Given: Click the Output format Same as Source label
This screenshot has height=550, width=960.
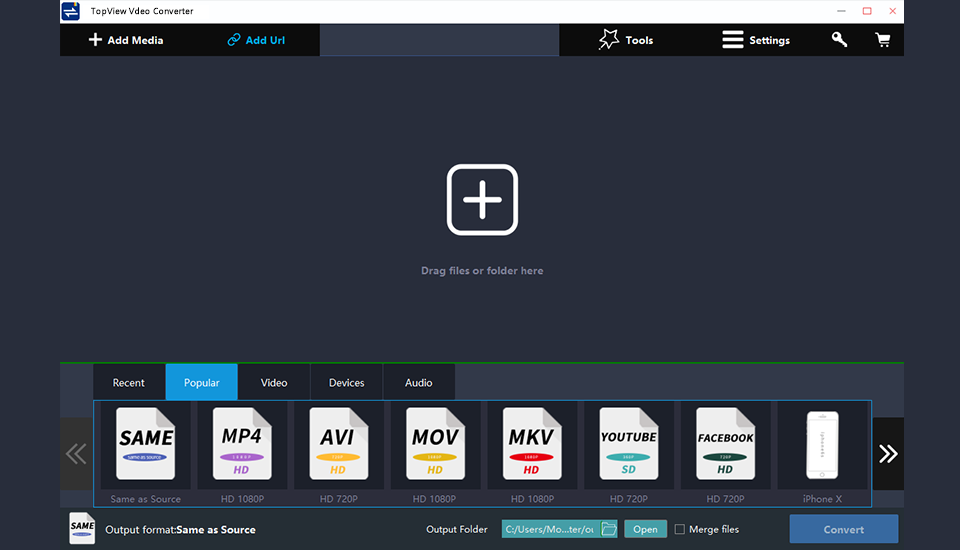Looking at the screenshot, I should [180, 530].
